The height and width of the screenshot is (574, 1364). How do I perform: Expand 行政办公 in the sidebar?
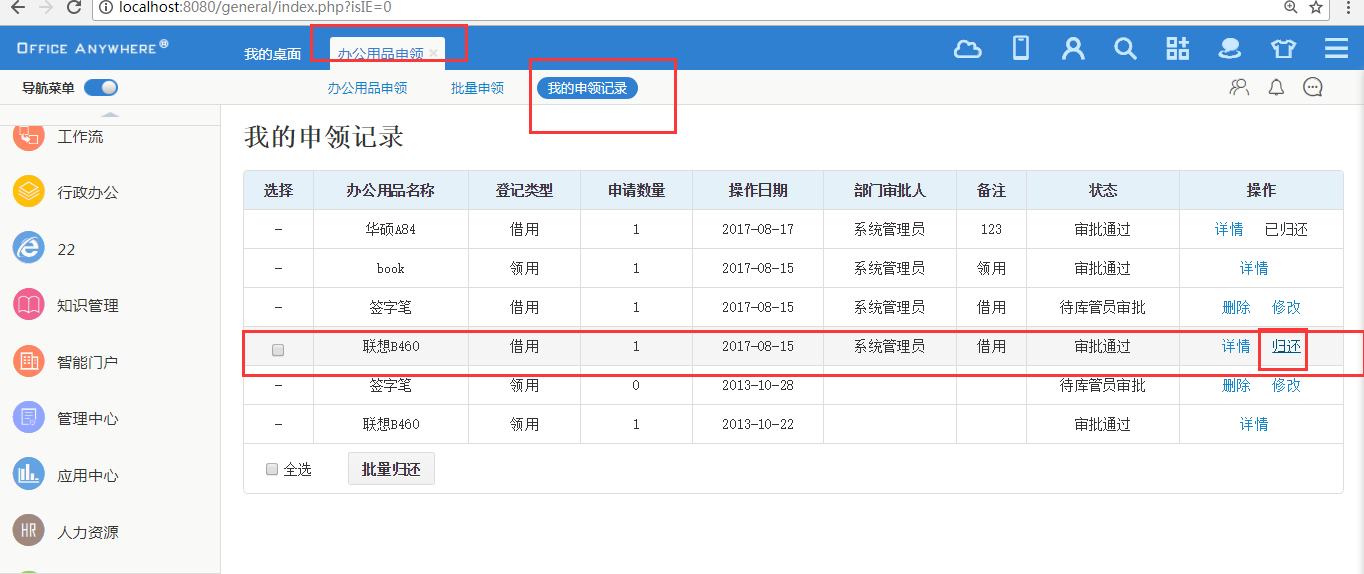coord(87,192)
